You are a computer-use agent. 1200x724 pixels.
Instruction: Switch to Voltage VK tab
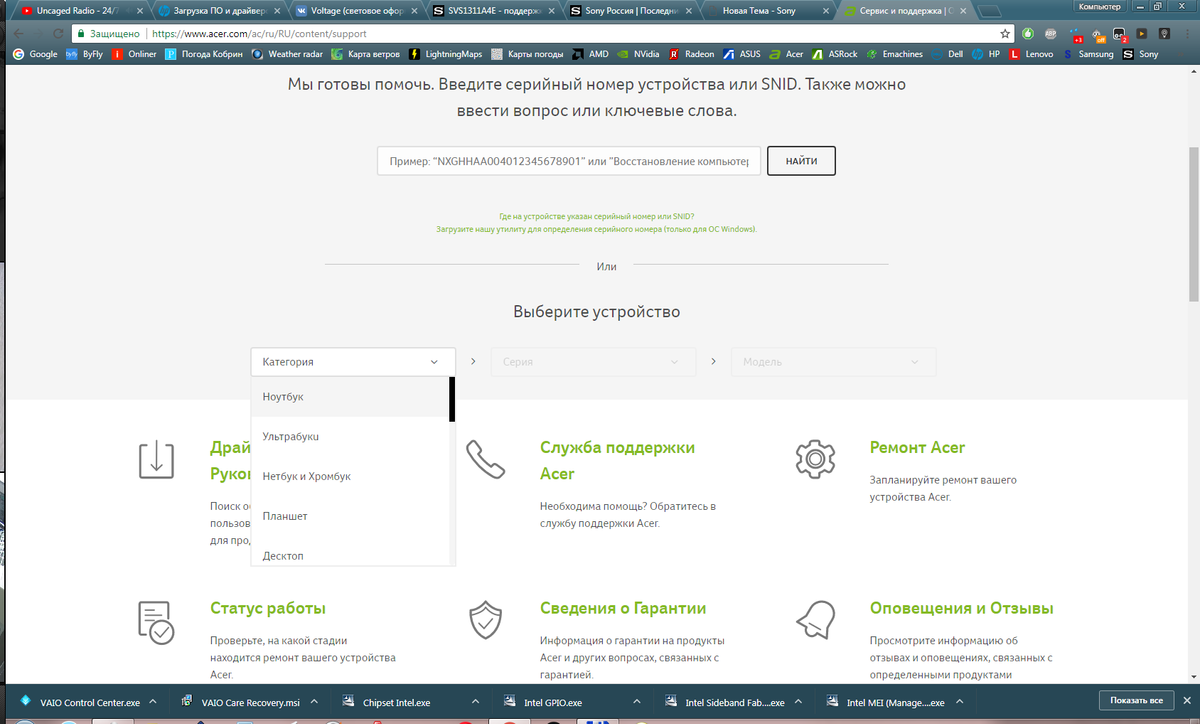click(x=355, y=12)
